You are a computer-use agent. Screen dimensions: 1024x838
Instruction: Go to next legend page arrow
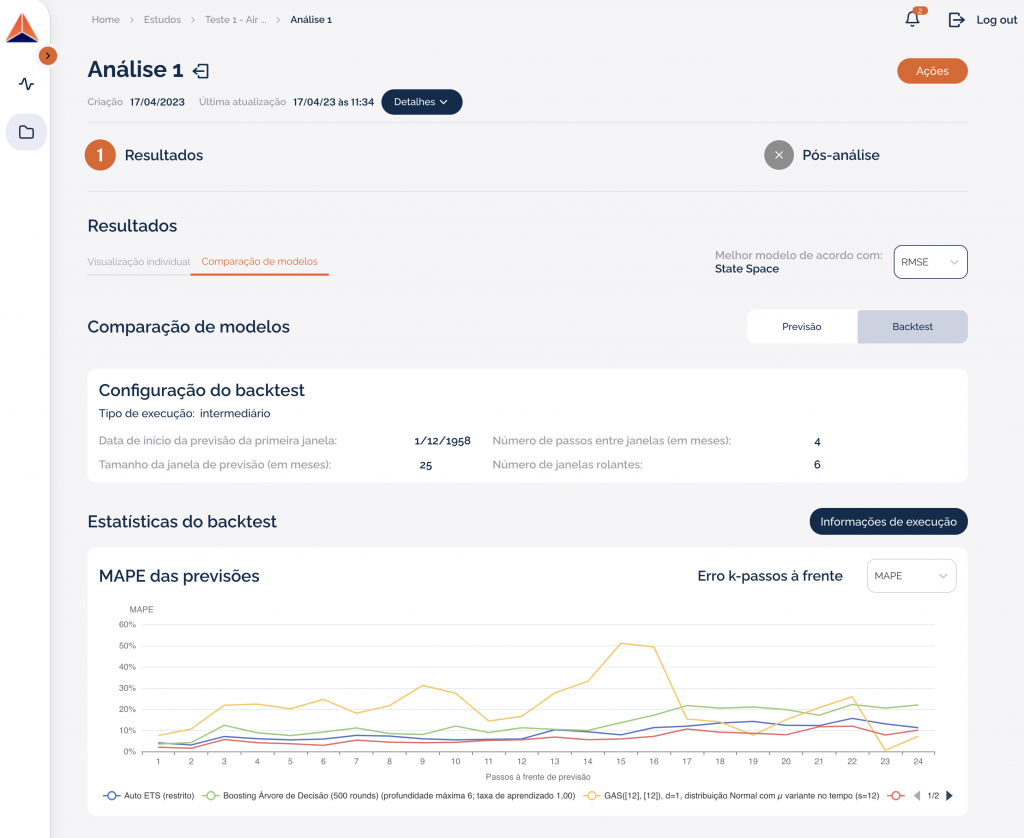coord(950,796)
